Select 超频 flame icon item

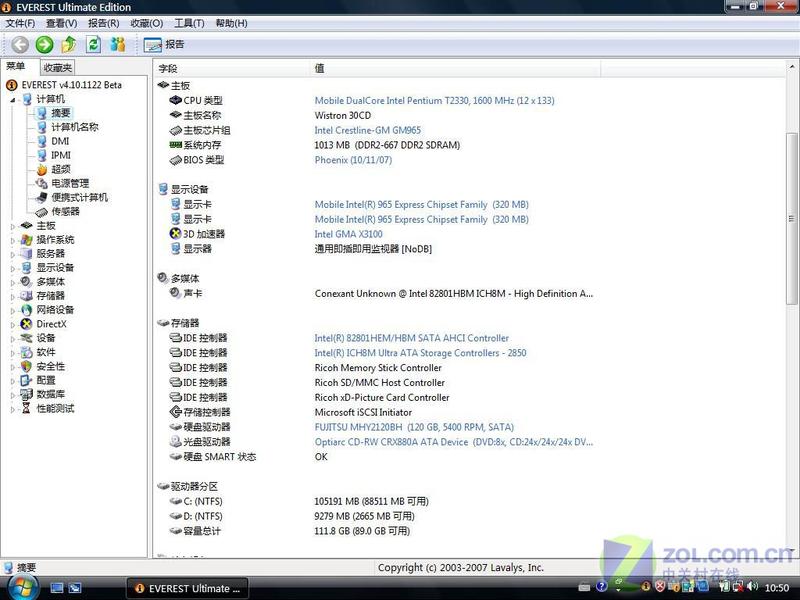(42, 169)
